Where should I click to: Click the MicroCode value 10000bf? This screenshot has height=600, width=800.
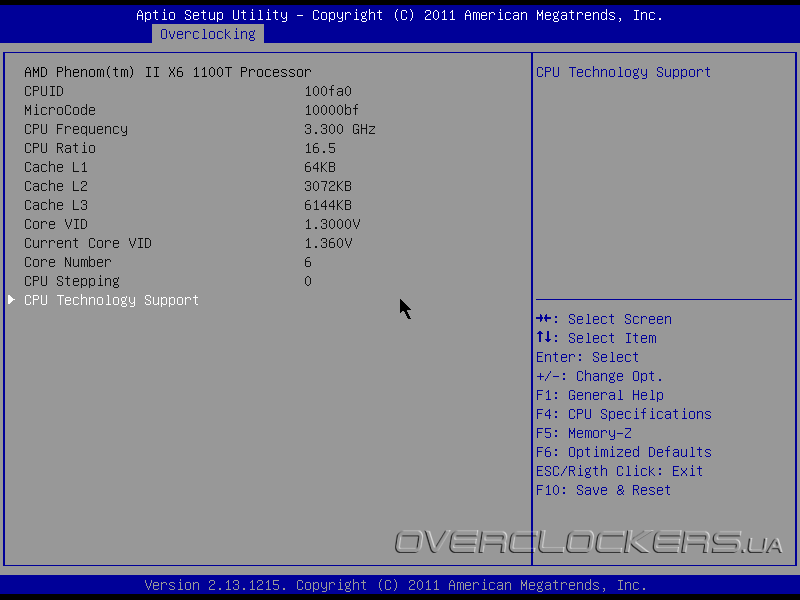(x=332, y=110)
